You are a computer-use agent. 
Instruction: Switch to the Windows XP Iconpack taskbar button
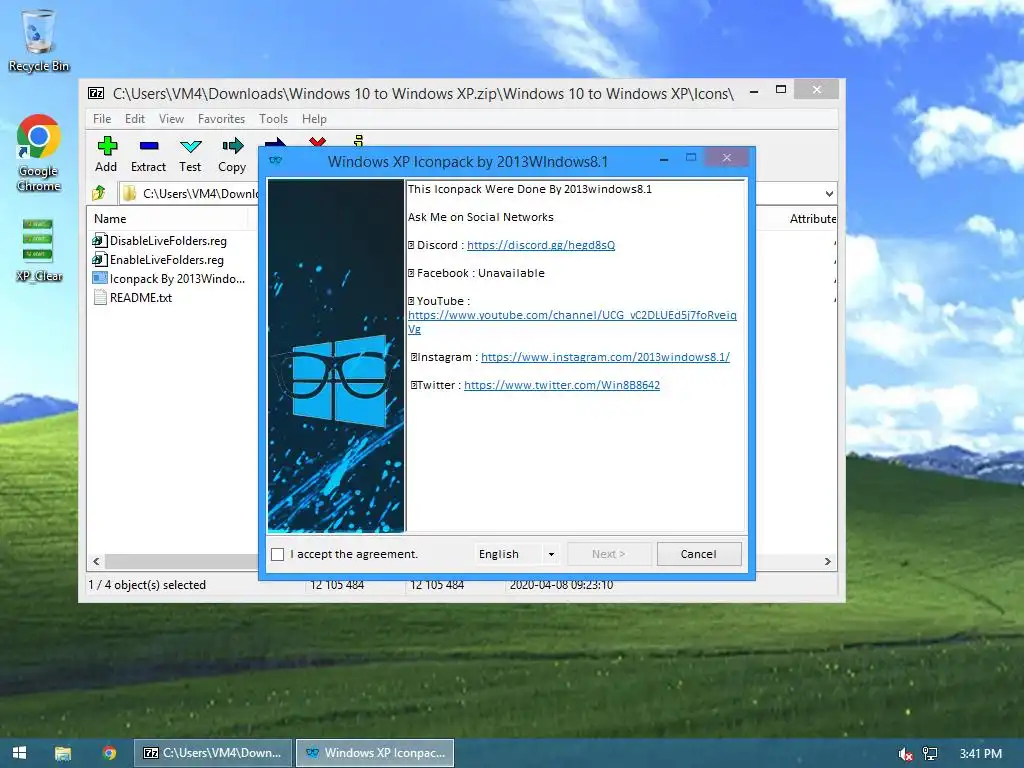tap(375, 753)
